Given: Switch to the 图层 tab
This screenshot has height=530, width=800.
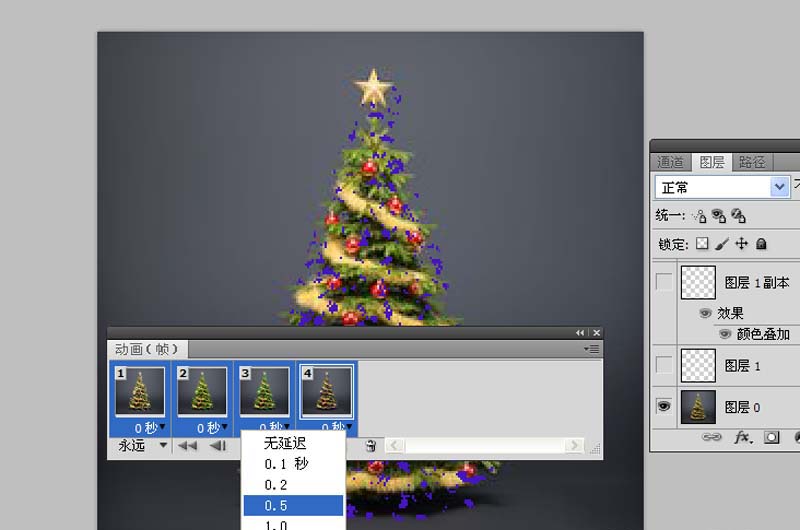Looking at the screenshot, I should point(712,162).
